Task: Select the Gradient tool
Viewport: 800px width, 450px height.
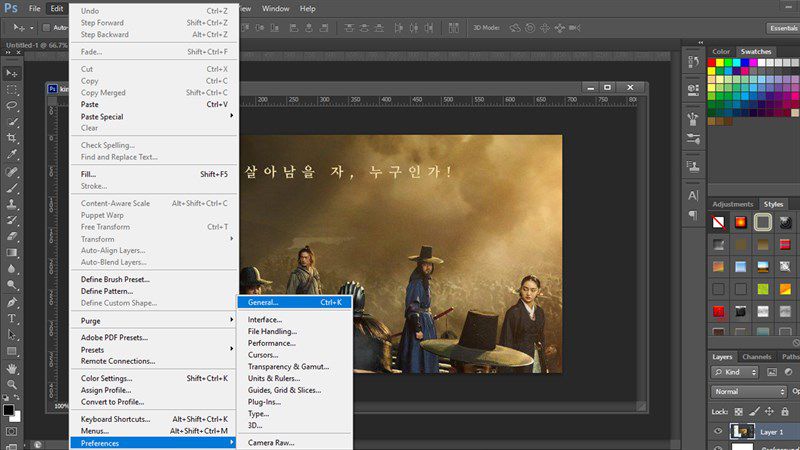Action: (11, 253)
